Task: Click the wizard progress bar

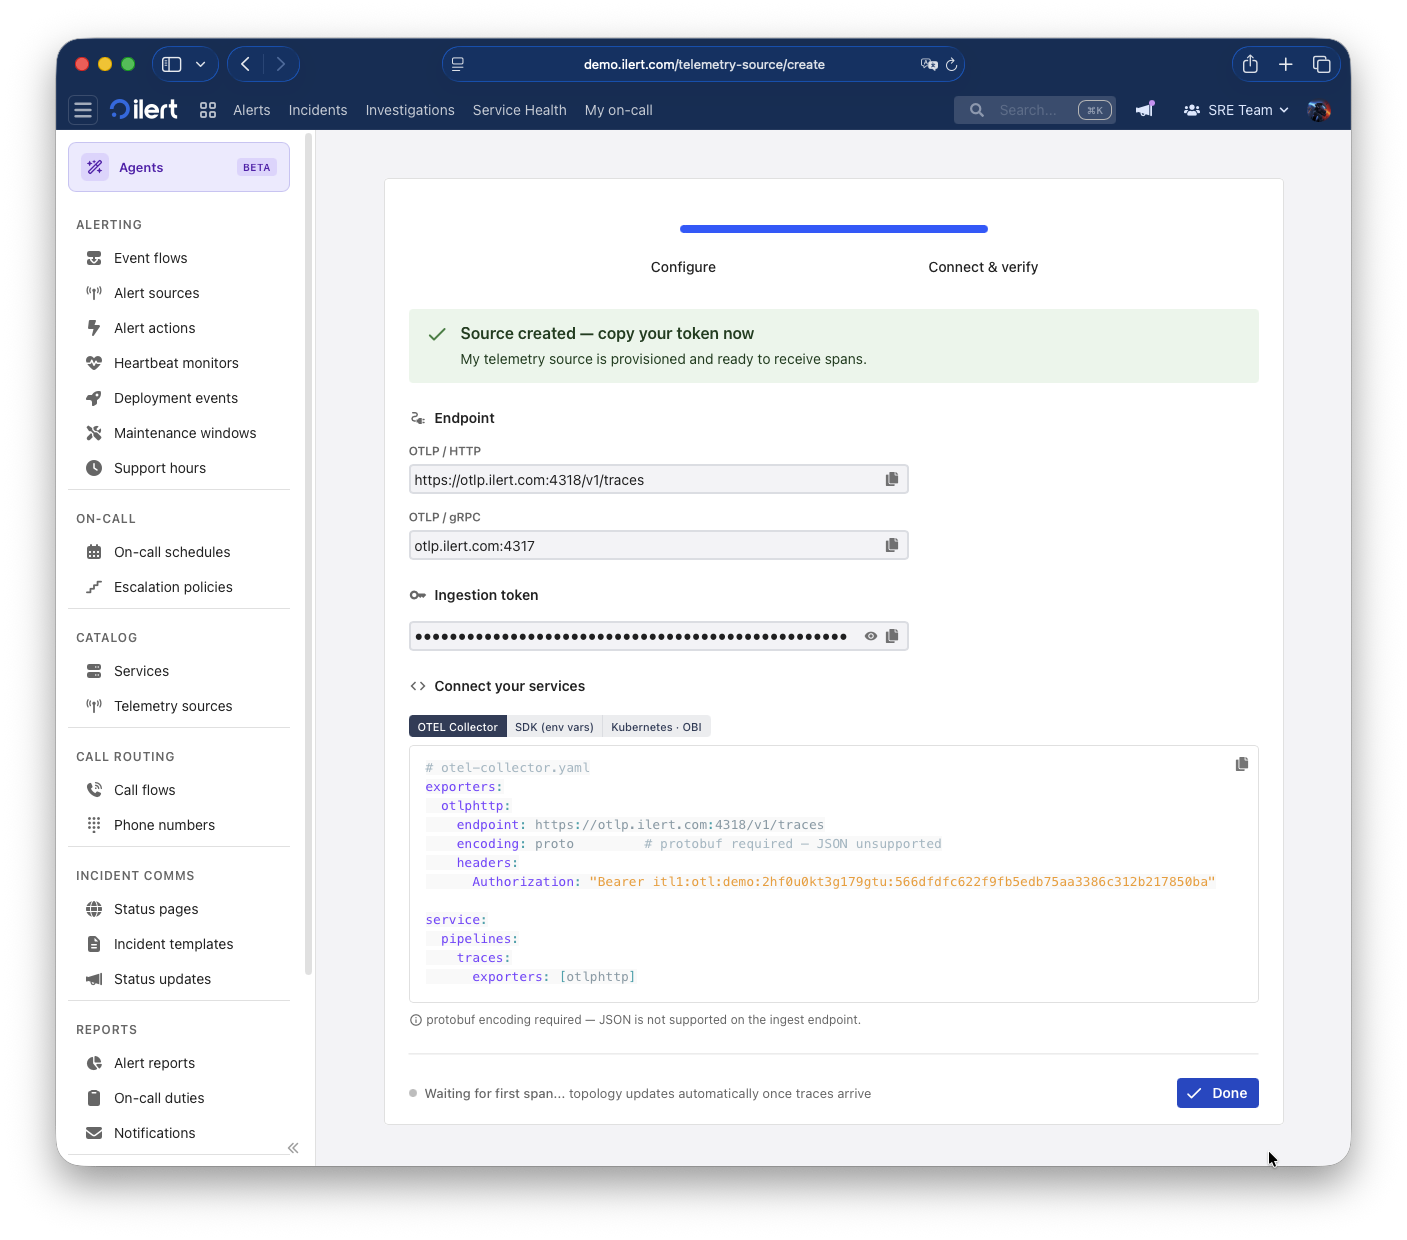Action: pyautogui.click(x=834, y=229)
